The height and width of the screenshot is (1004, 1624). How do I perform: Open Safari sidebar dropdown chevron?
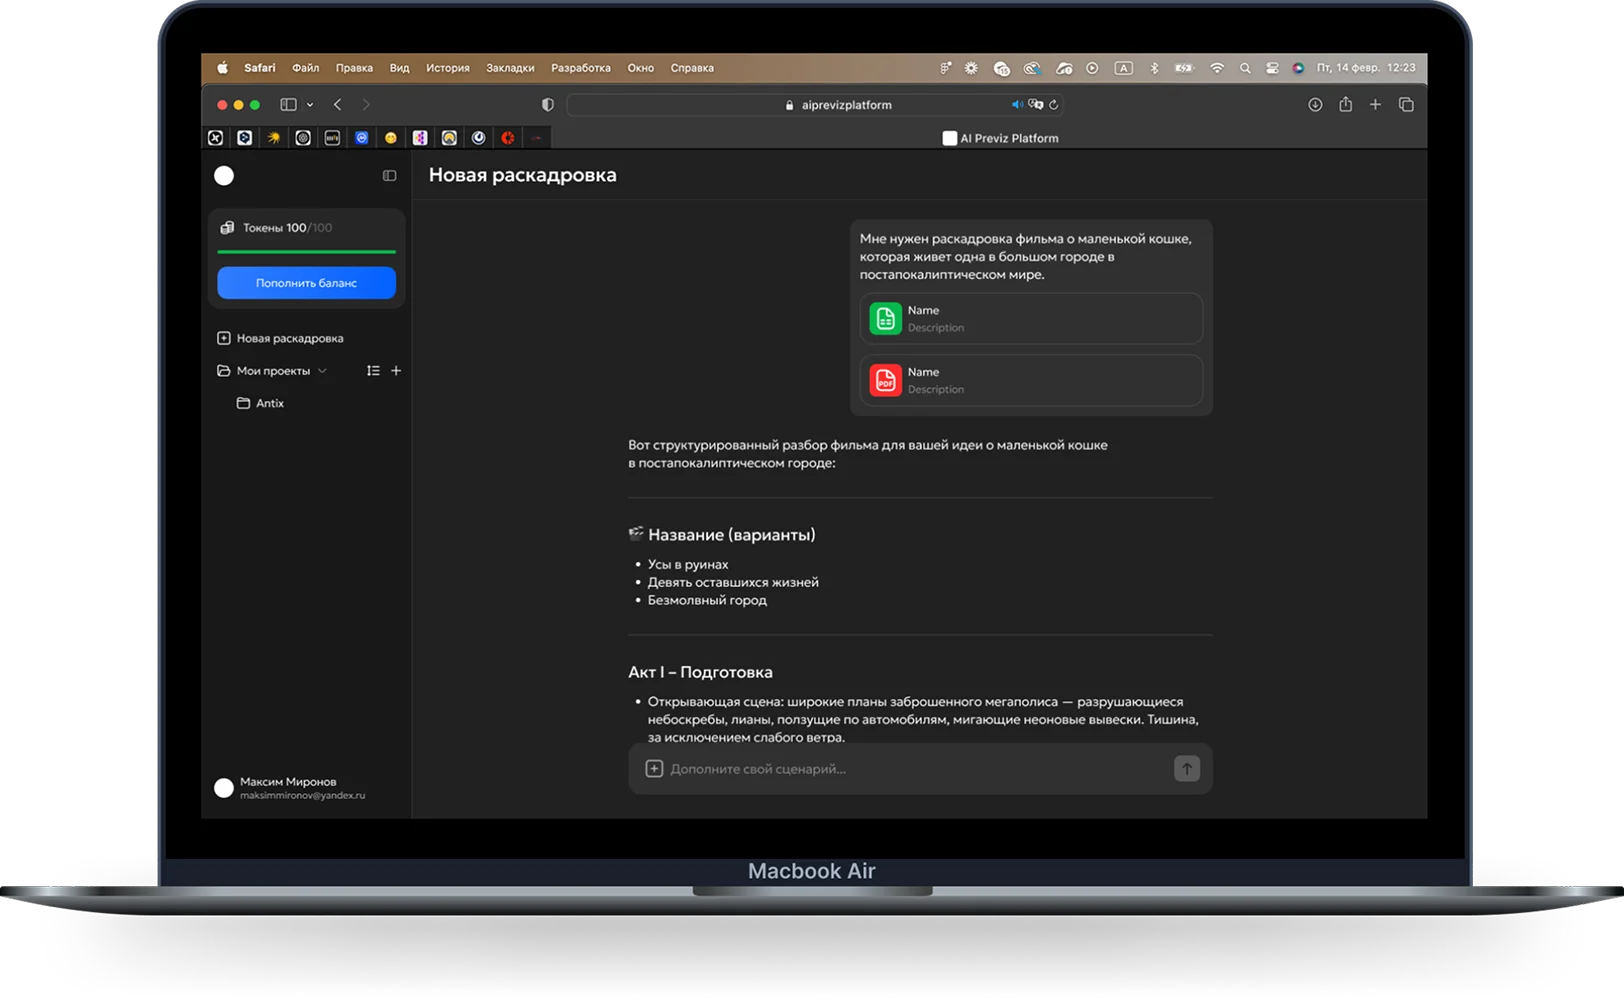(x=310, y=105)
